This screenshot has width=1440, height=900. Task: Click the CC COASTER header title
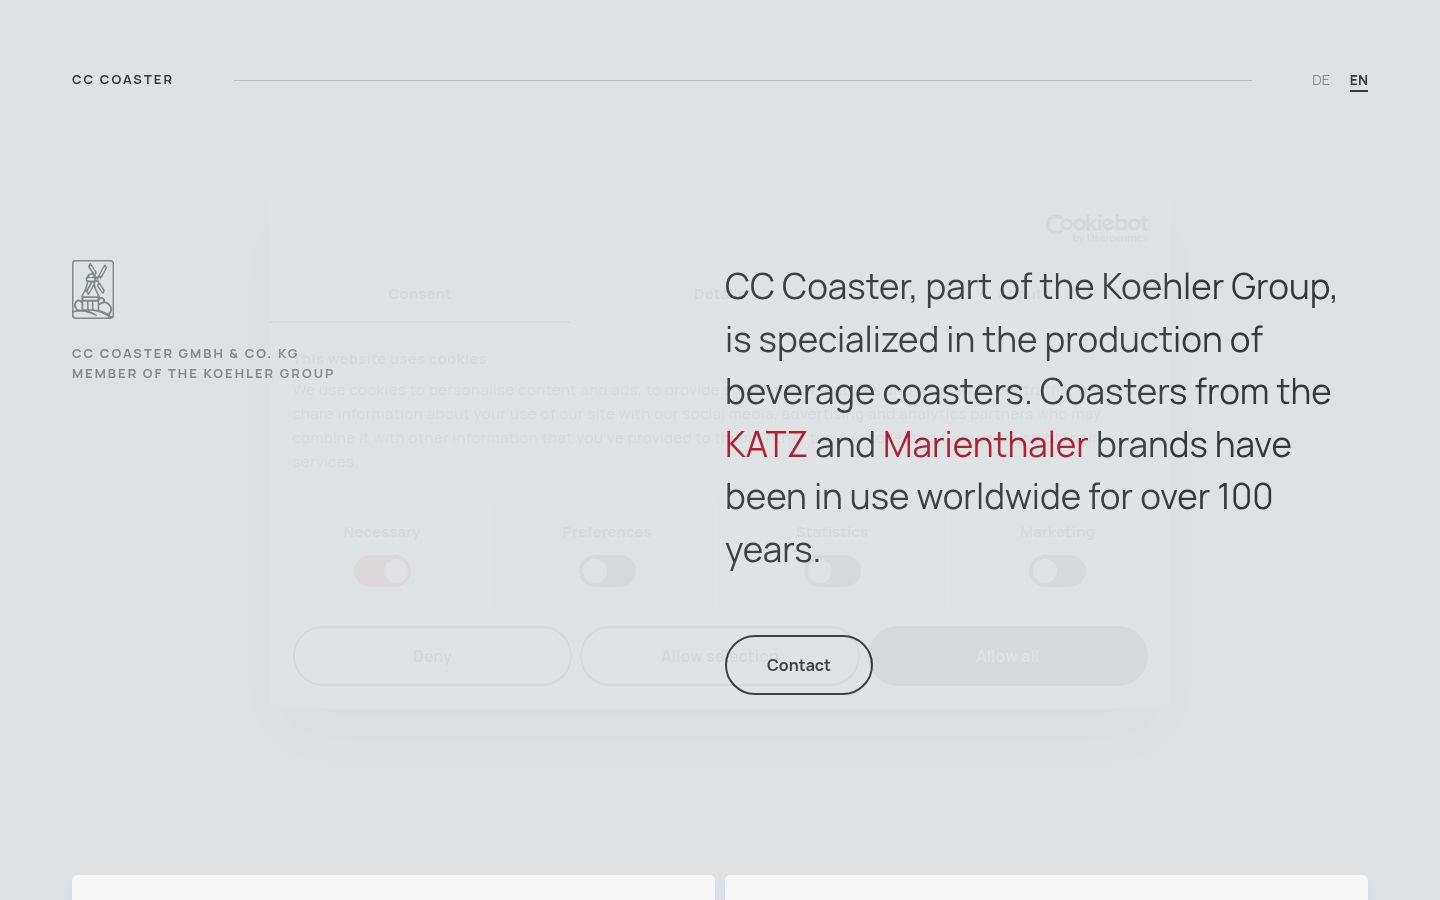pyautogui.click(x=122, y=80)
